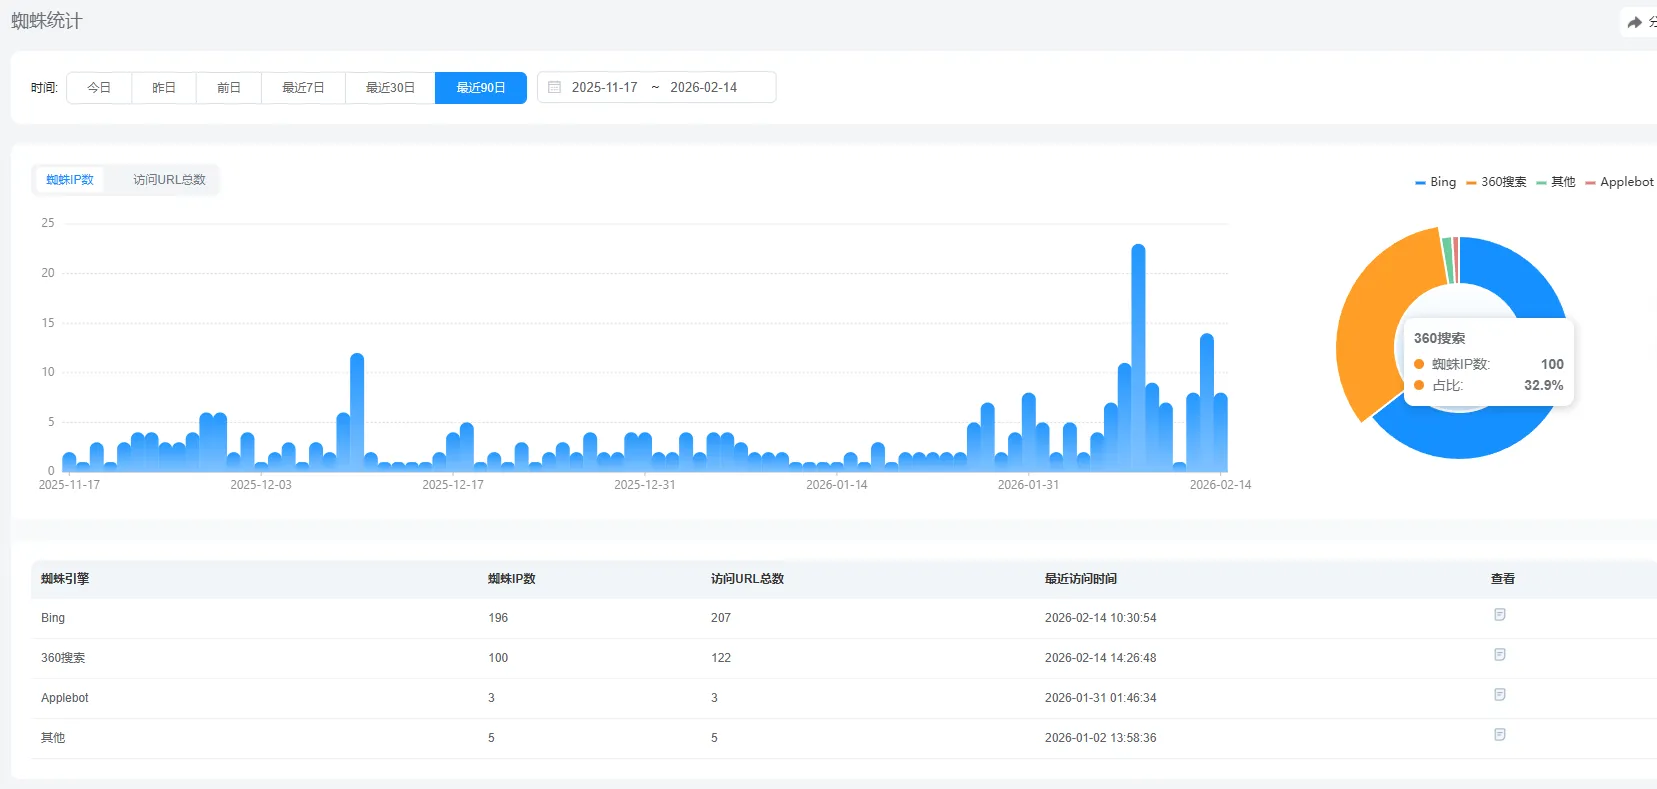Open 360搜索 row view details icon

(1499, 655)
